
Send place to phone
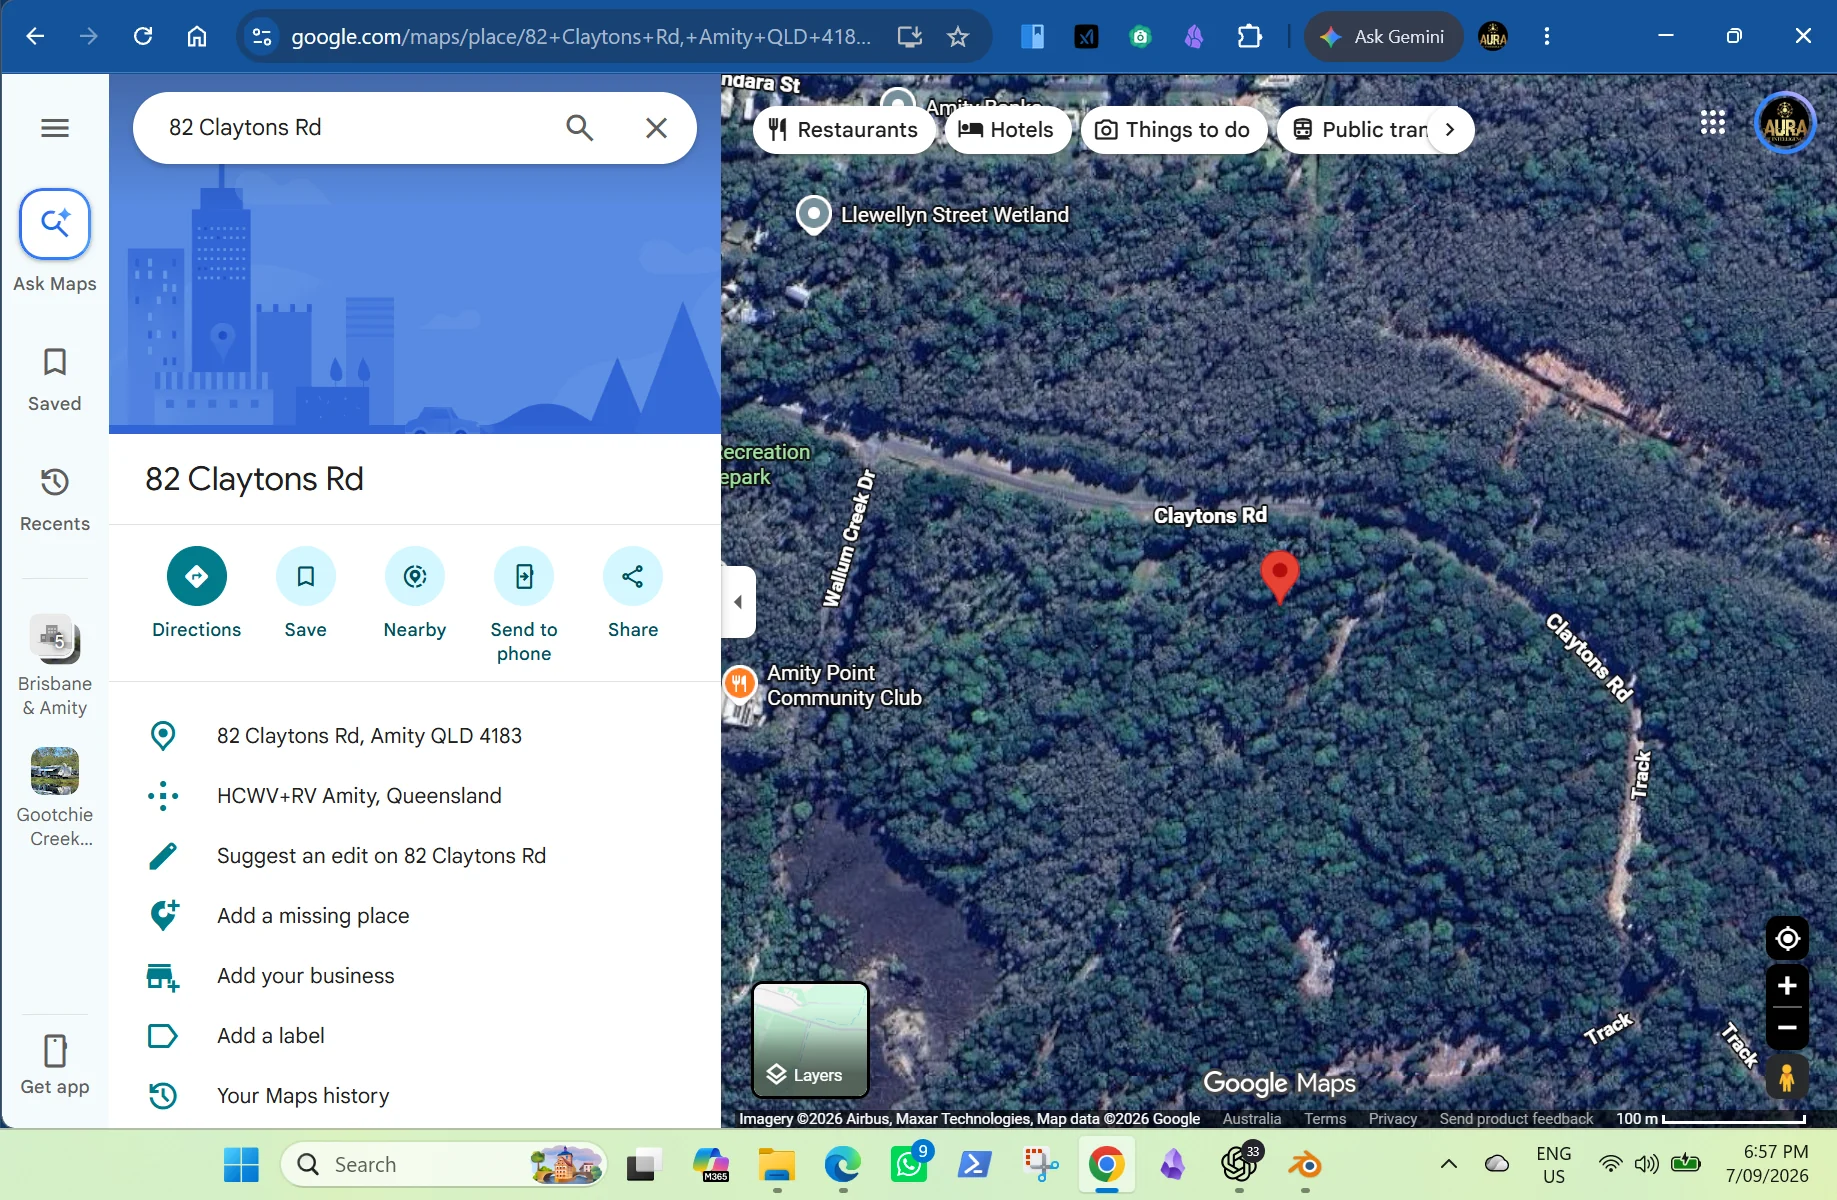pos(524,605)
